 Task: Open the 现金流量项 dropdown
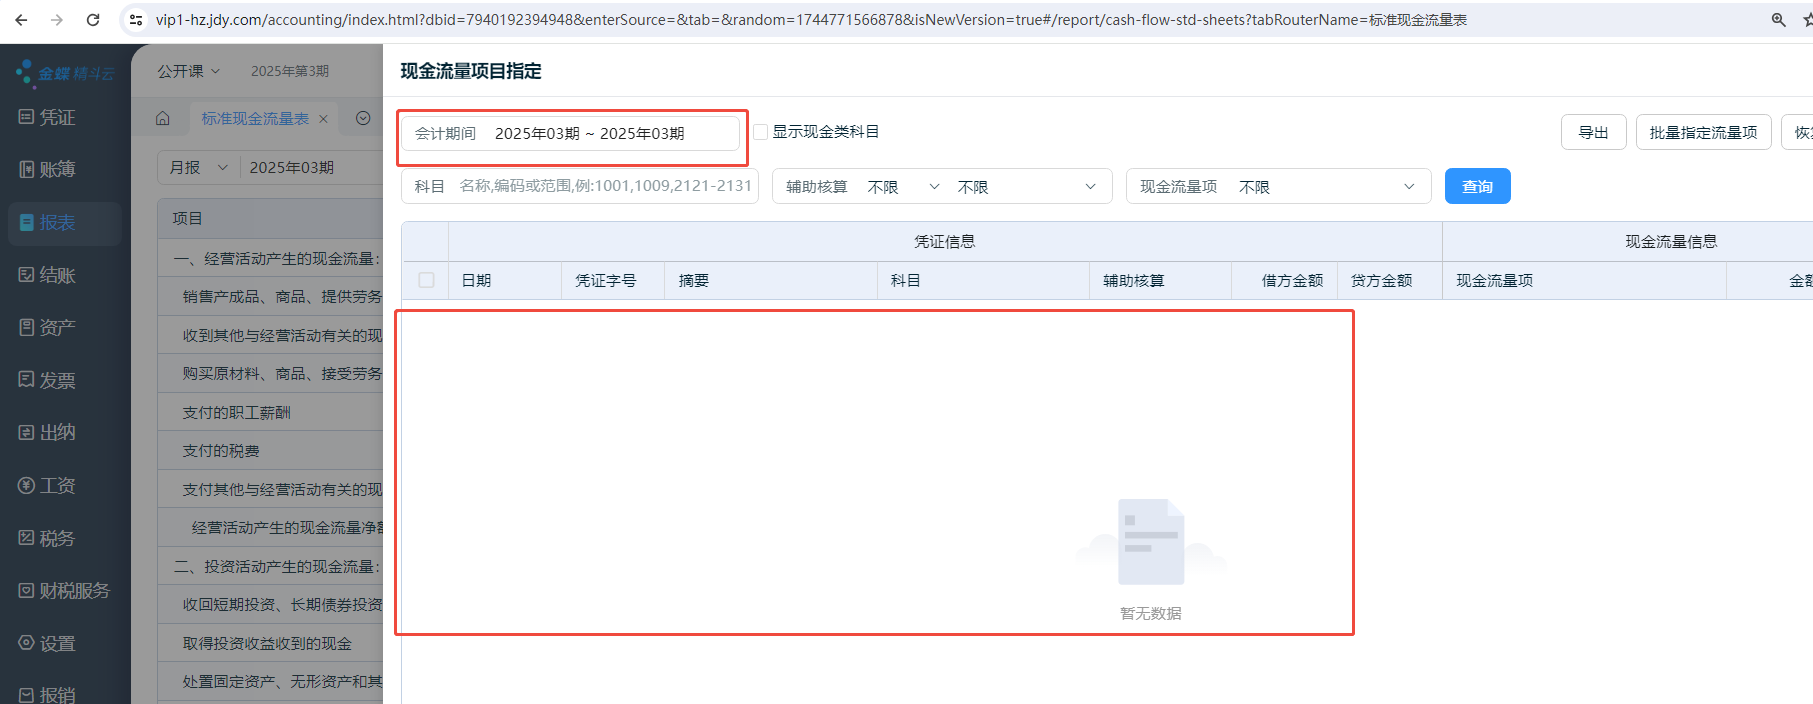click(x=1320, y=187)
